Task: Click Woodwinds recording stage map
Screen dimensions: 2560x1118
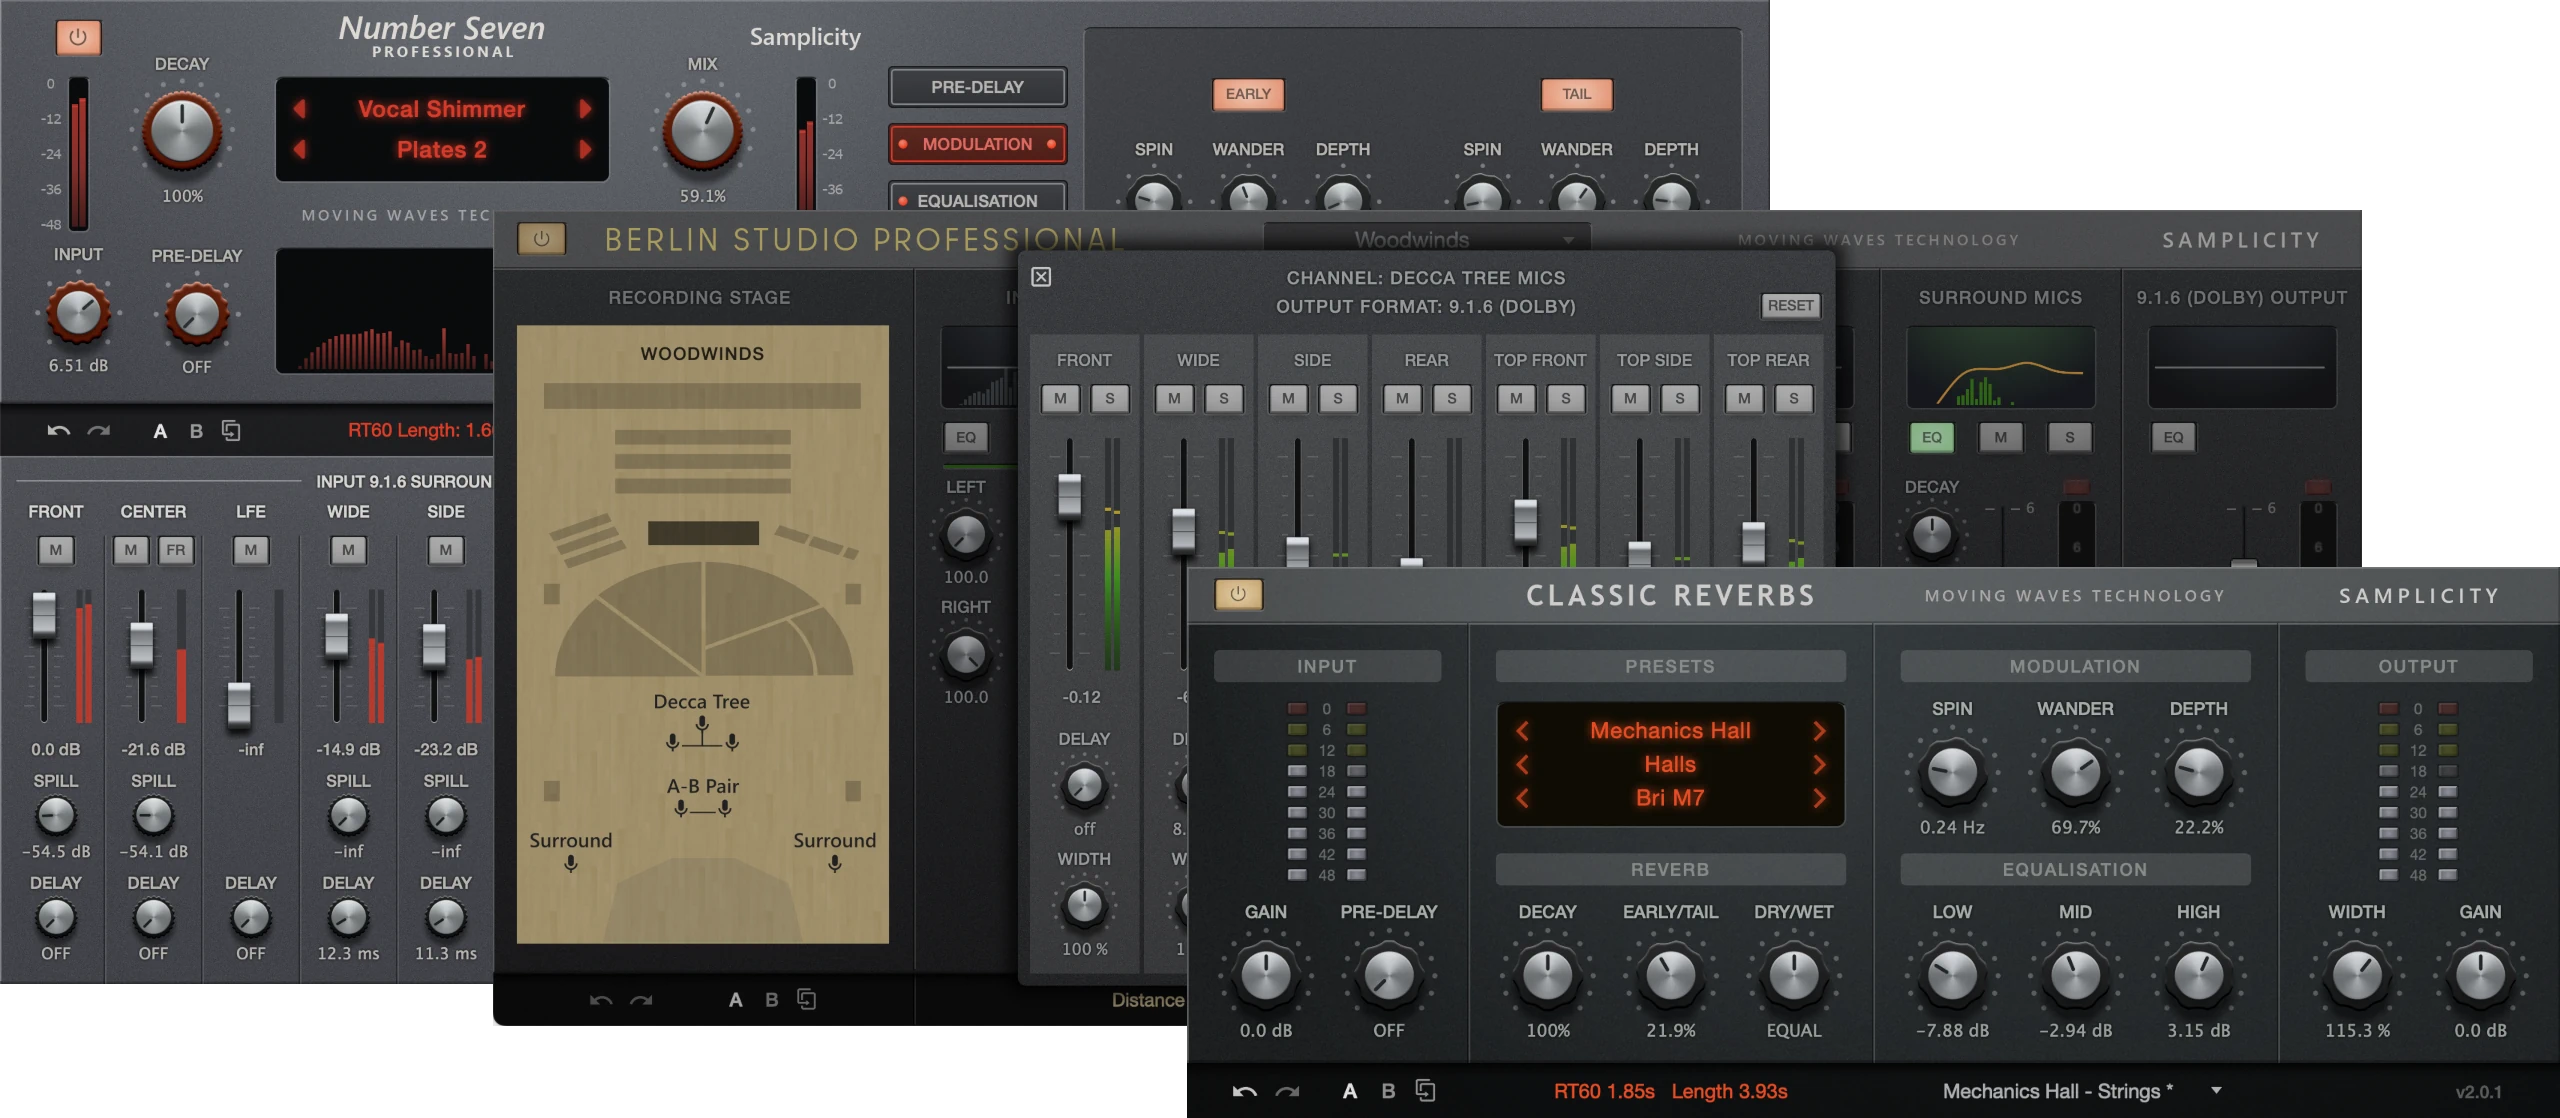Action: 702,634
